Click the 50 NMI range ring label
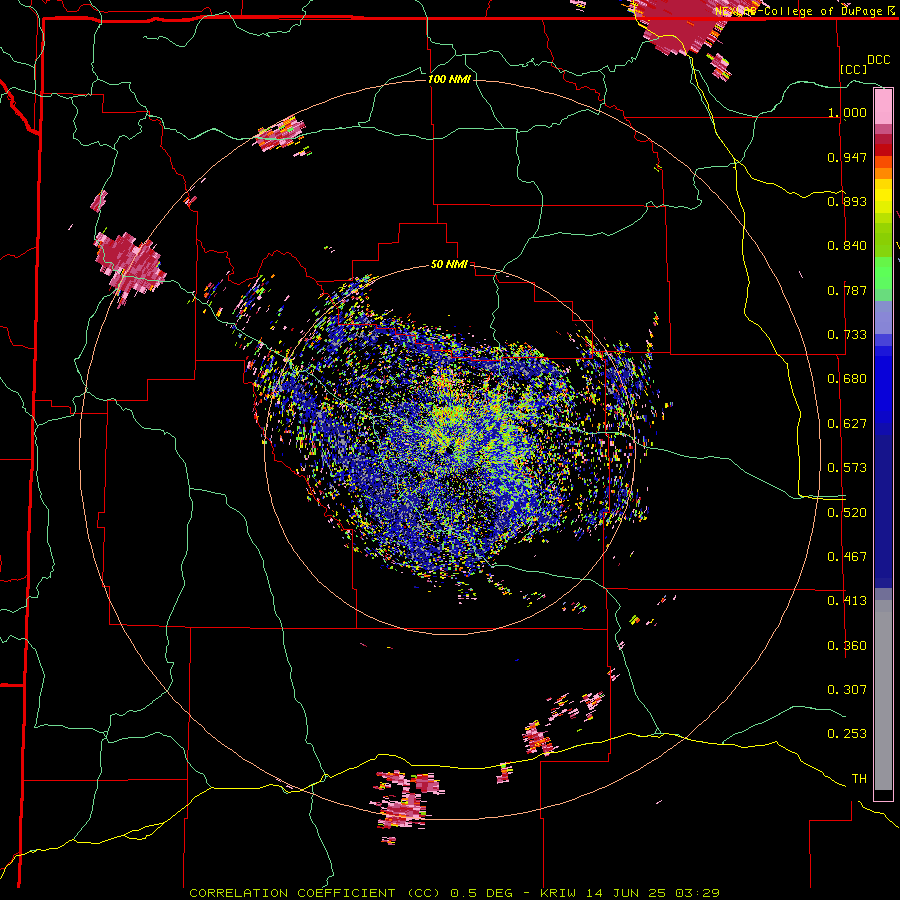The width and height of the screenshot is (900, 900). tap(449, 265)
